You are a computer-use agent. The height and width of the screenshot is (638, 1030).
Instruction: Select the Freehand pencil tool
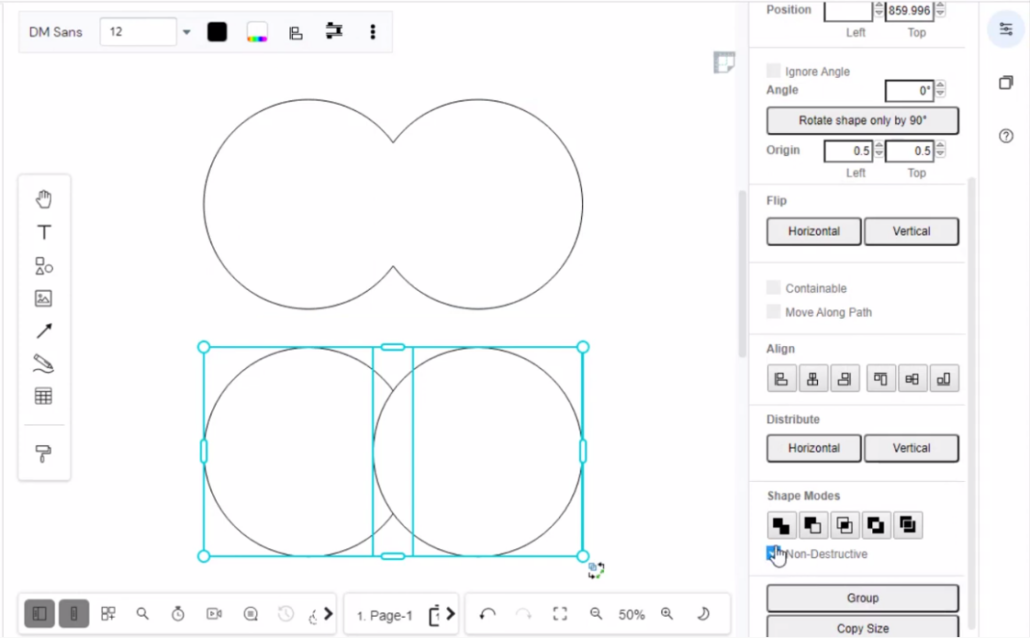[x=44, y=363]
